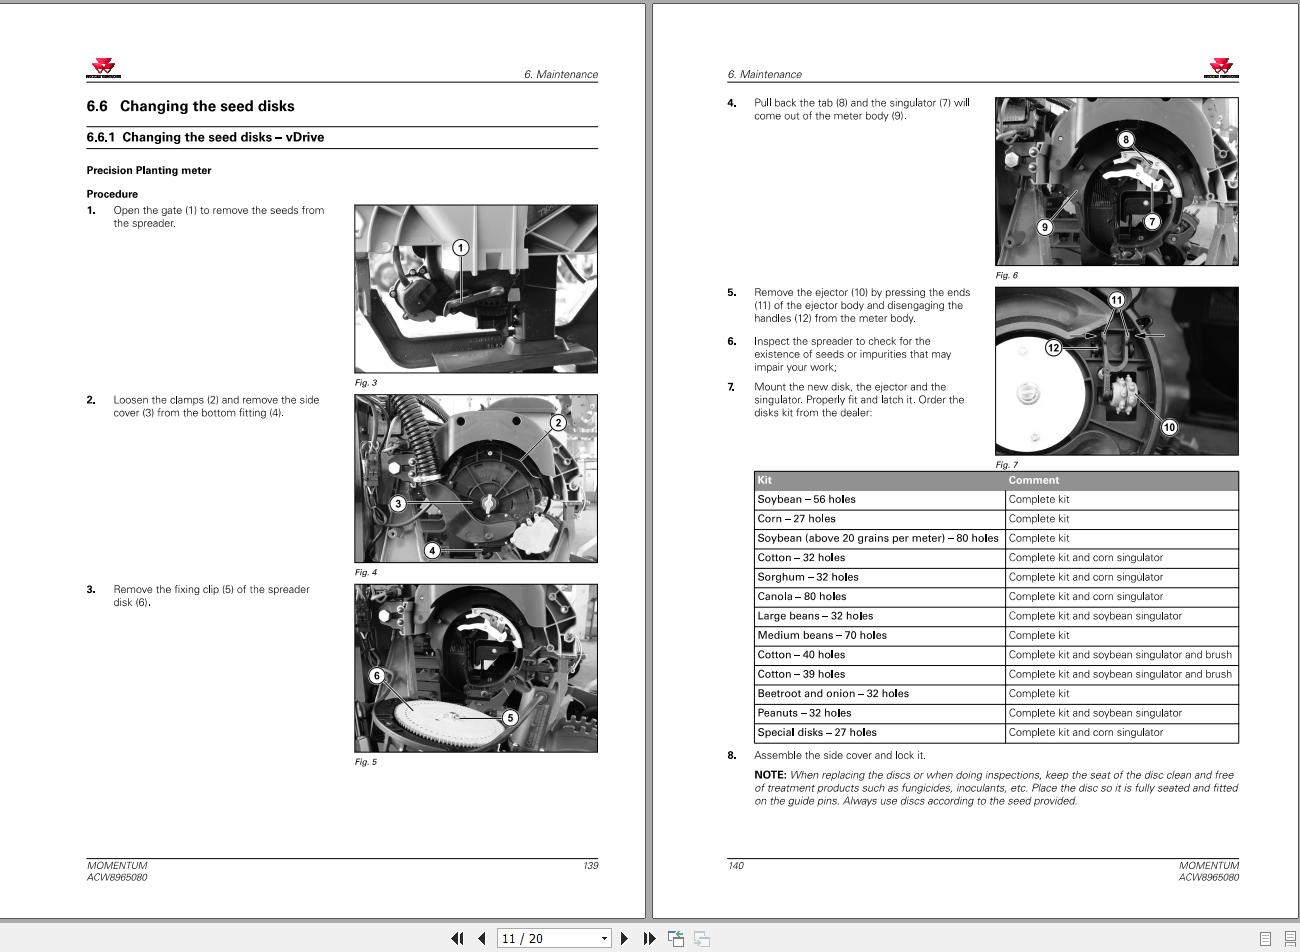
Task: Click page number 139 in footer
Action: pyautogui.click(x=590, y=865)
